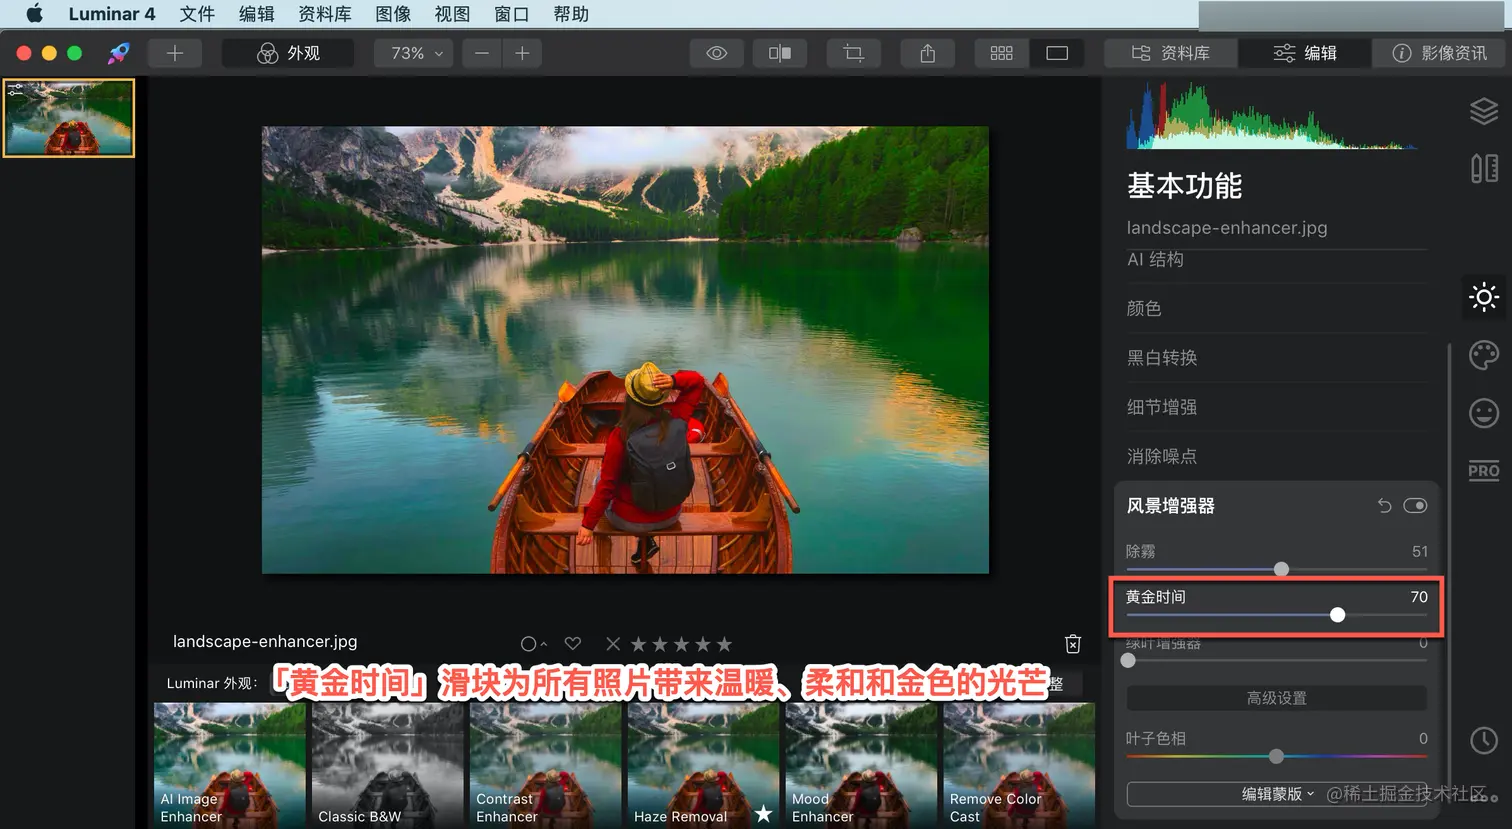Click the 高级设置 button
1512x829 pixels.
coord(1277,698)
